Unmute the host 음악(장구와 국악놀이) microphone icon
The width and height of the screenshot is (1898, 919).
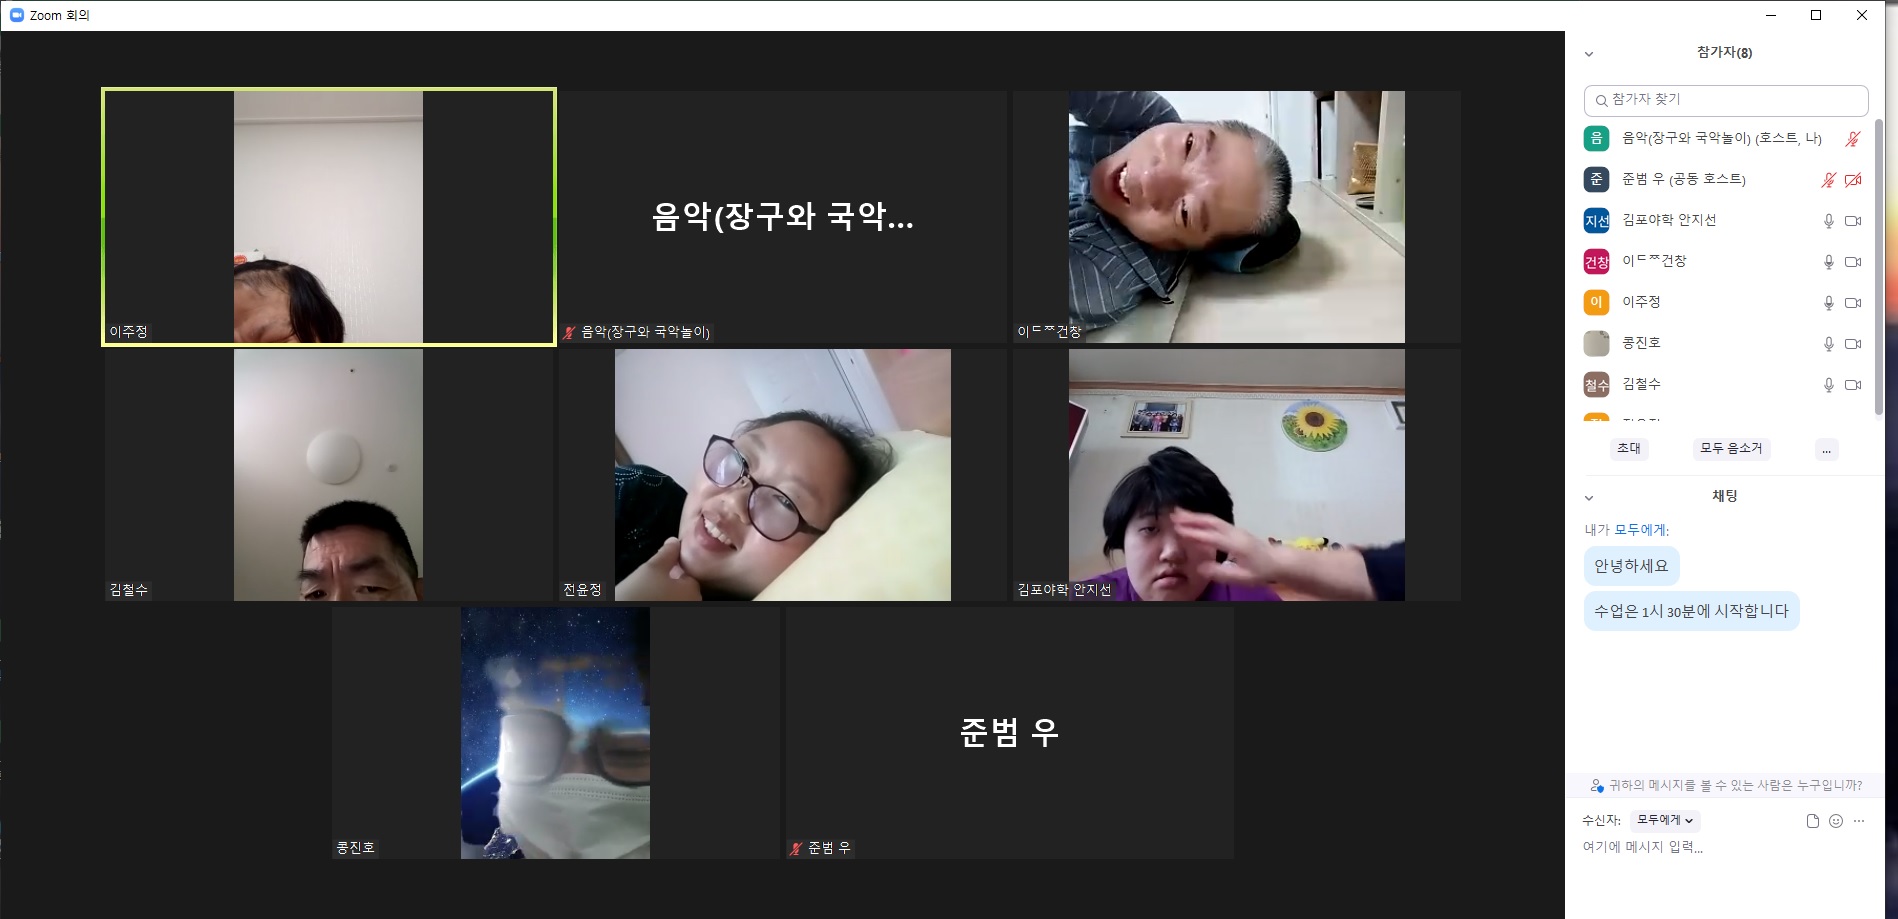point(1852,139)
